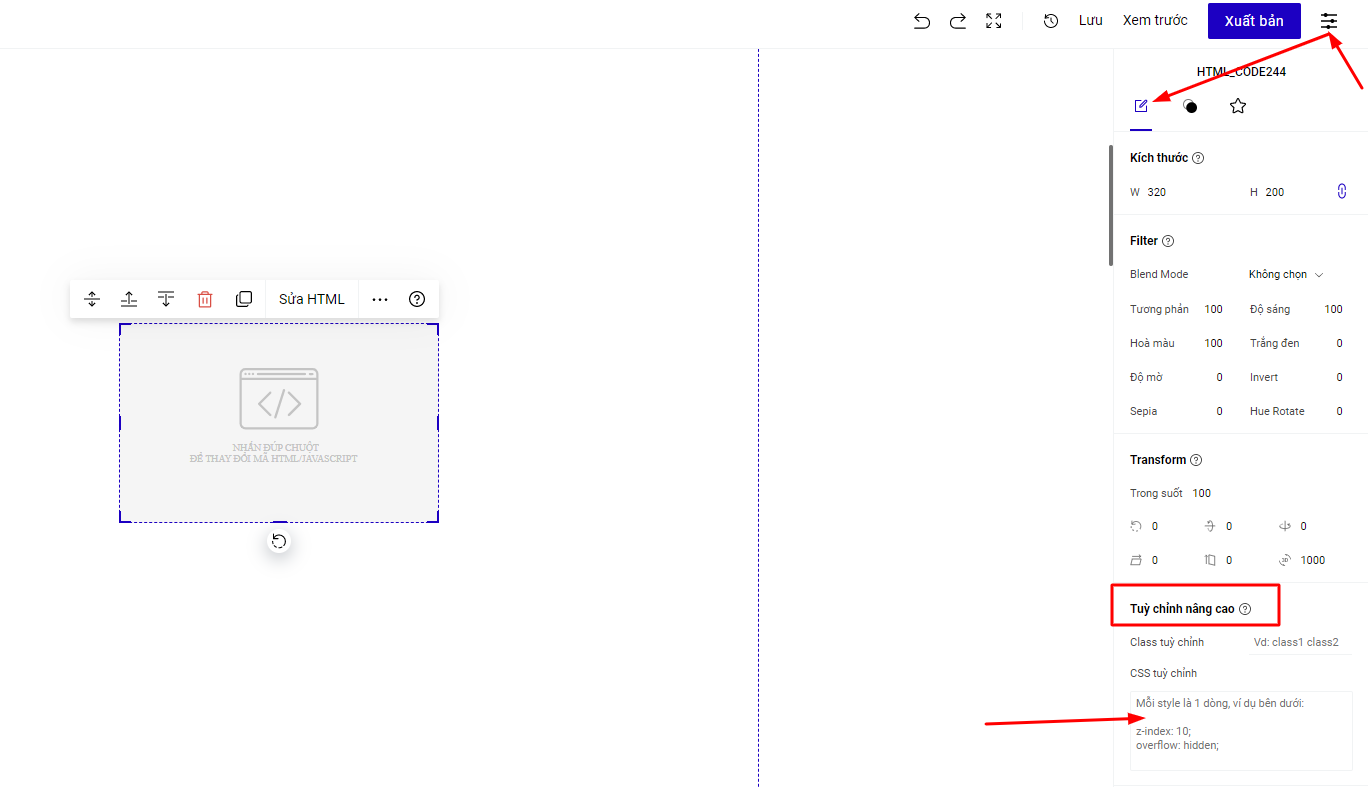1368x787 pixels.
Task: Click the Class tuỳ chỉnh input field
Action: [x=1298, y=642]
